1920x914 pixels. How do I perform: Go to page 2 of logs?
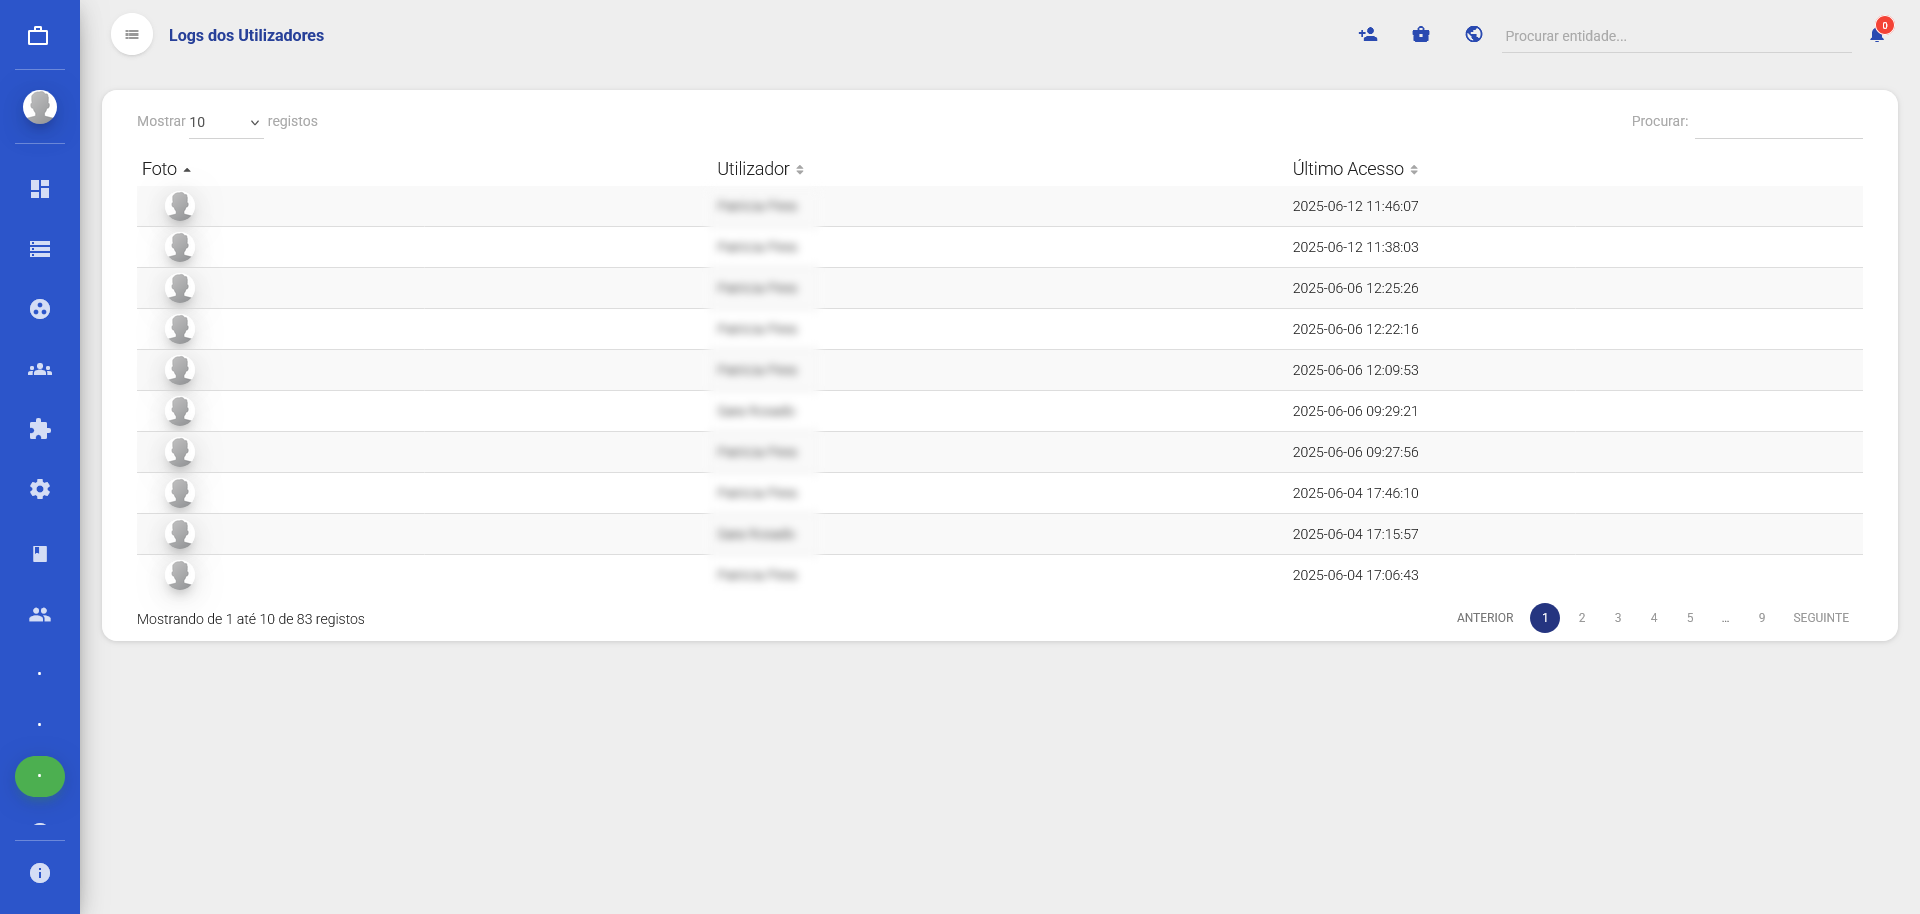pyautogui.click(x=1582, y=618)
